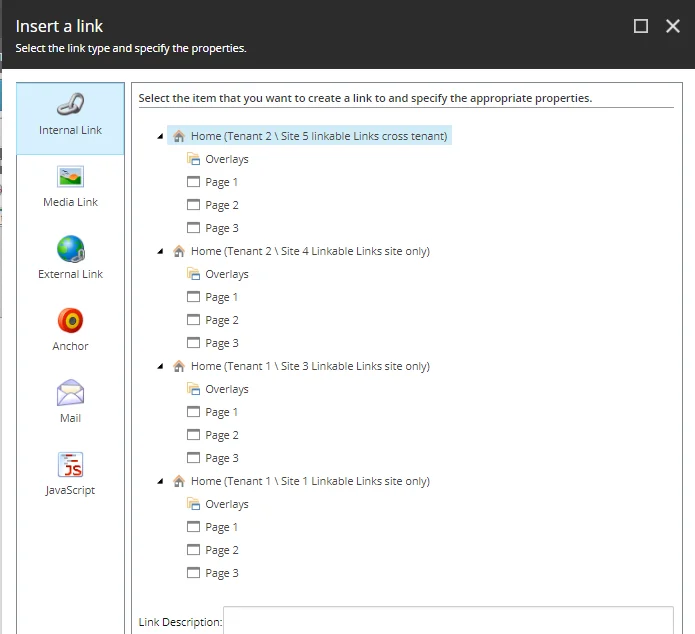Screen dimensions: 695x634
Task: Click Overlays folder icon under Site 4 Home
Action: (193, 274)
